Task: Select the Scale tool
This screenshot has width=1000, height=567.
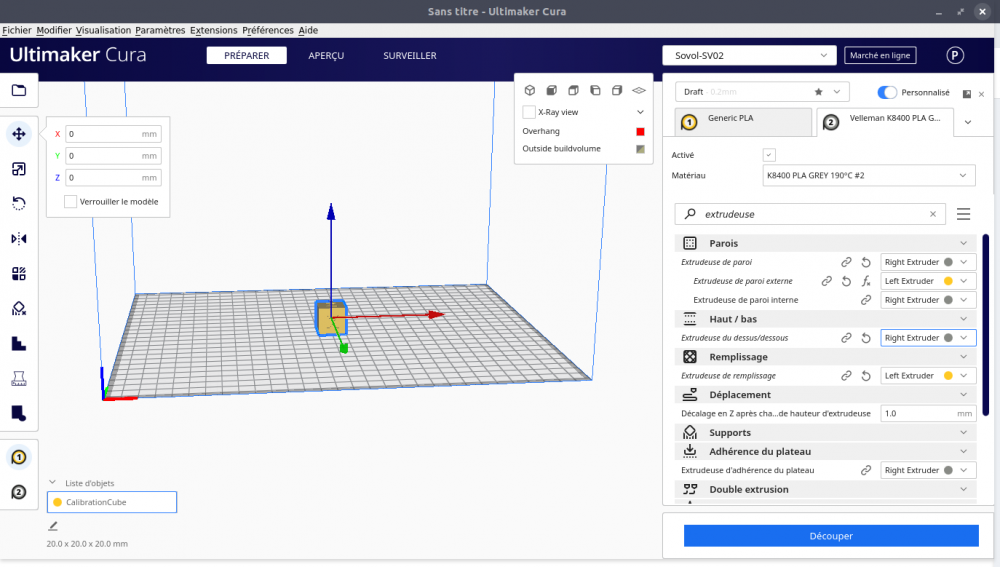Action: 18,169
